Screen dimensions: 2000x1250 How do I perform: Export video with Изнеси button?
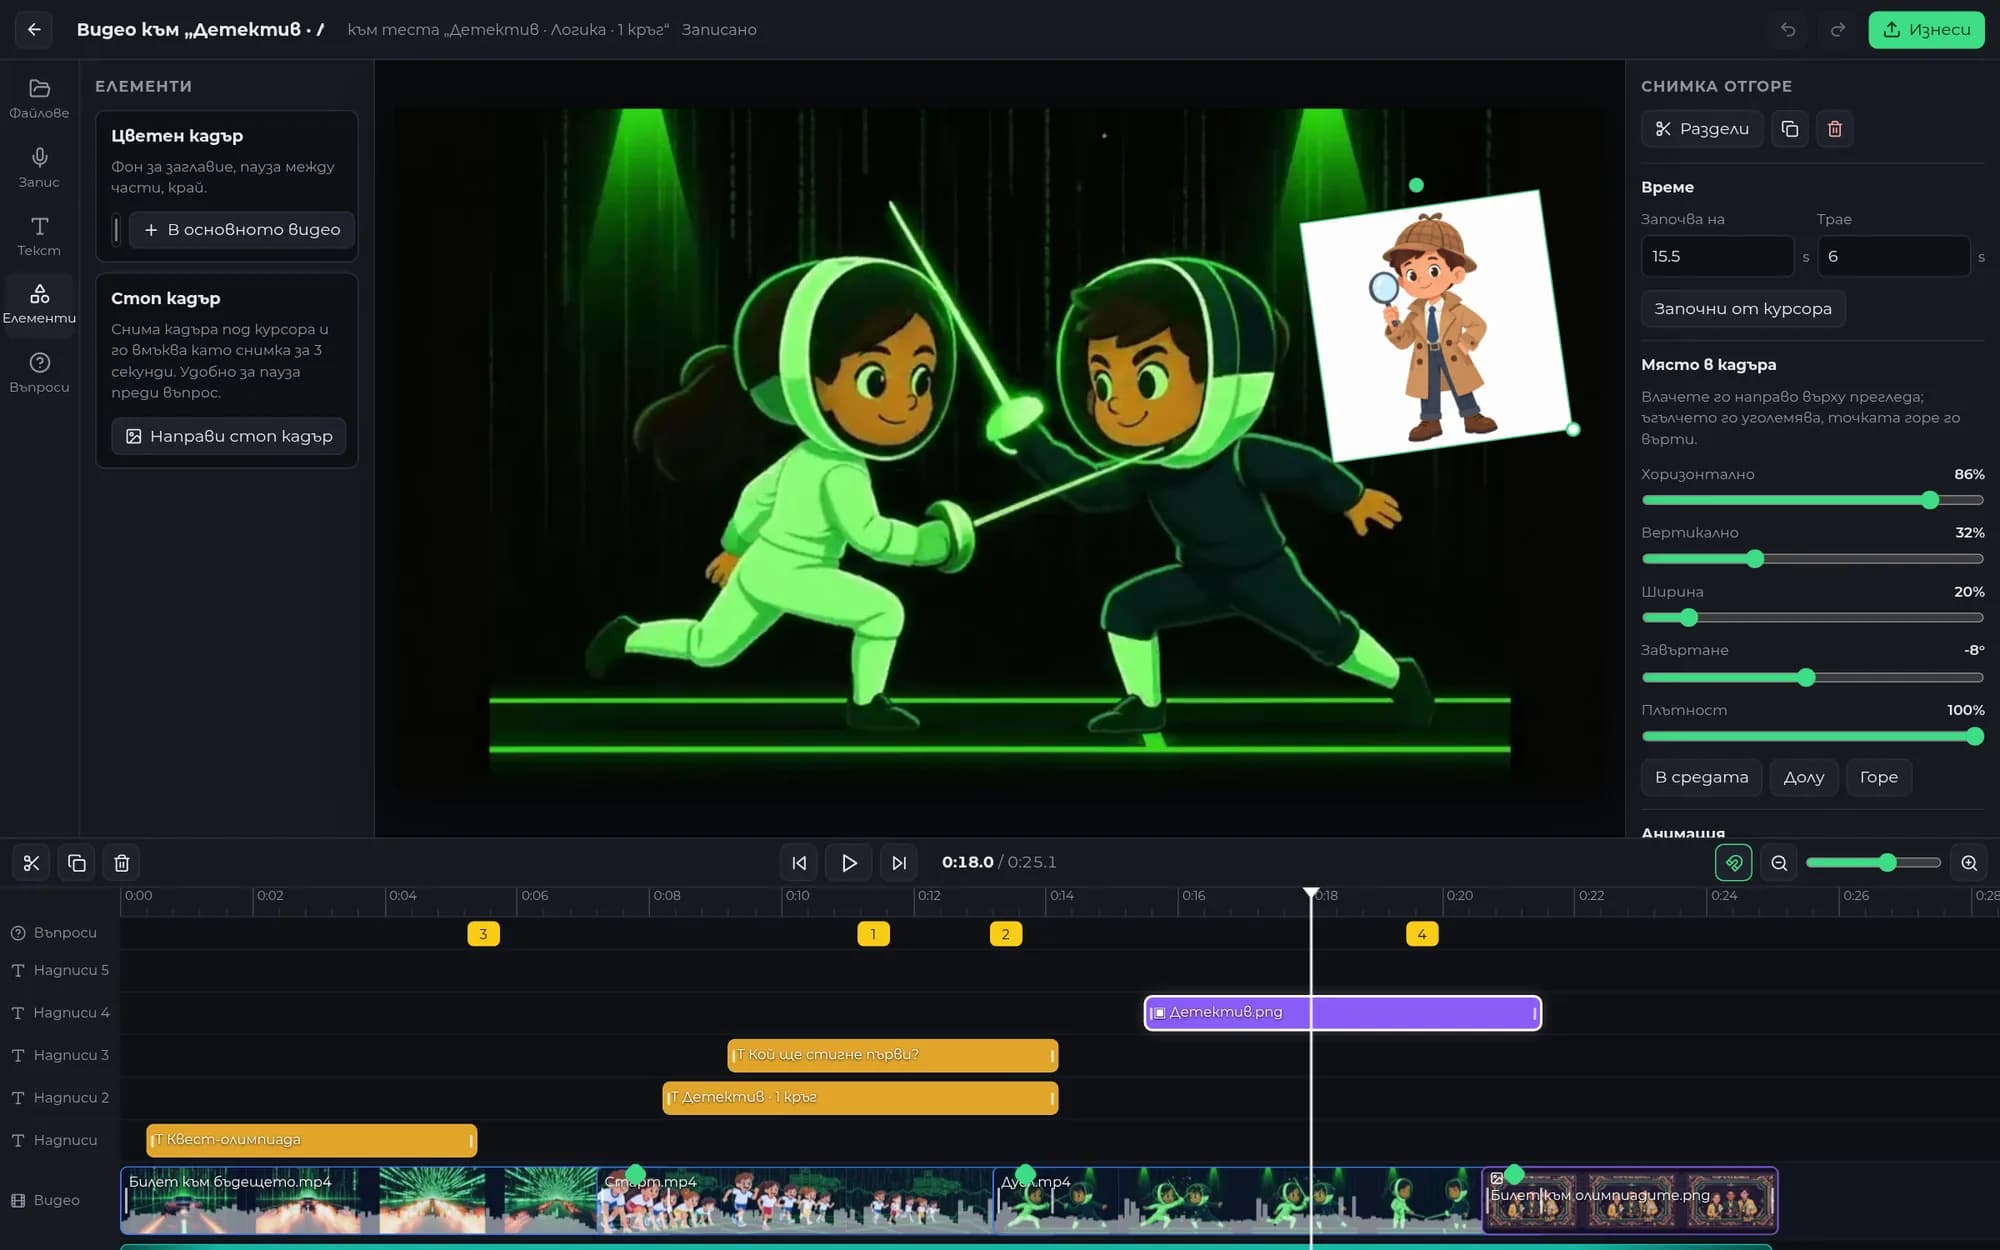tap(1926, 30)
